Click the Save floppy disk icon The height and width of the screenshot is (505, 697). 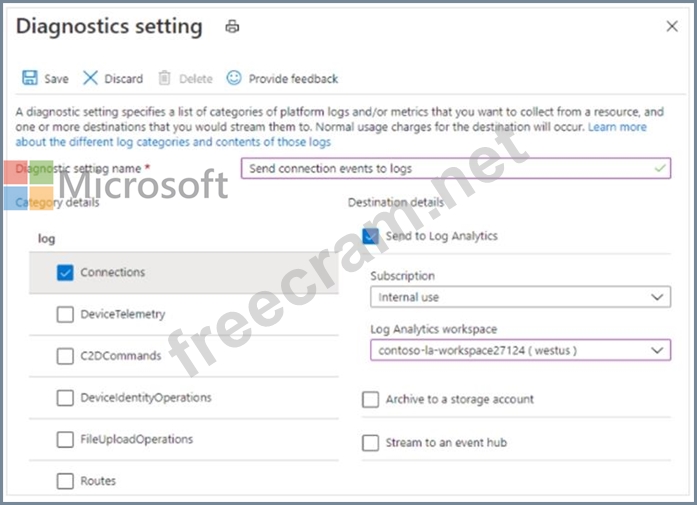tap(30, 78)
